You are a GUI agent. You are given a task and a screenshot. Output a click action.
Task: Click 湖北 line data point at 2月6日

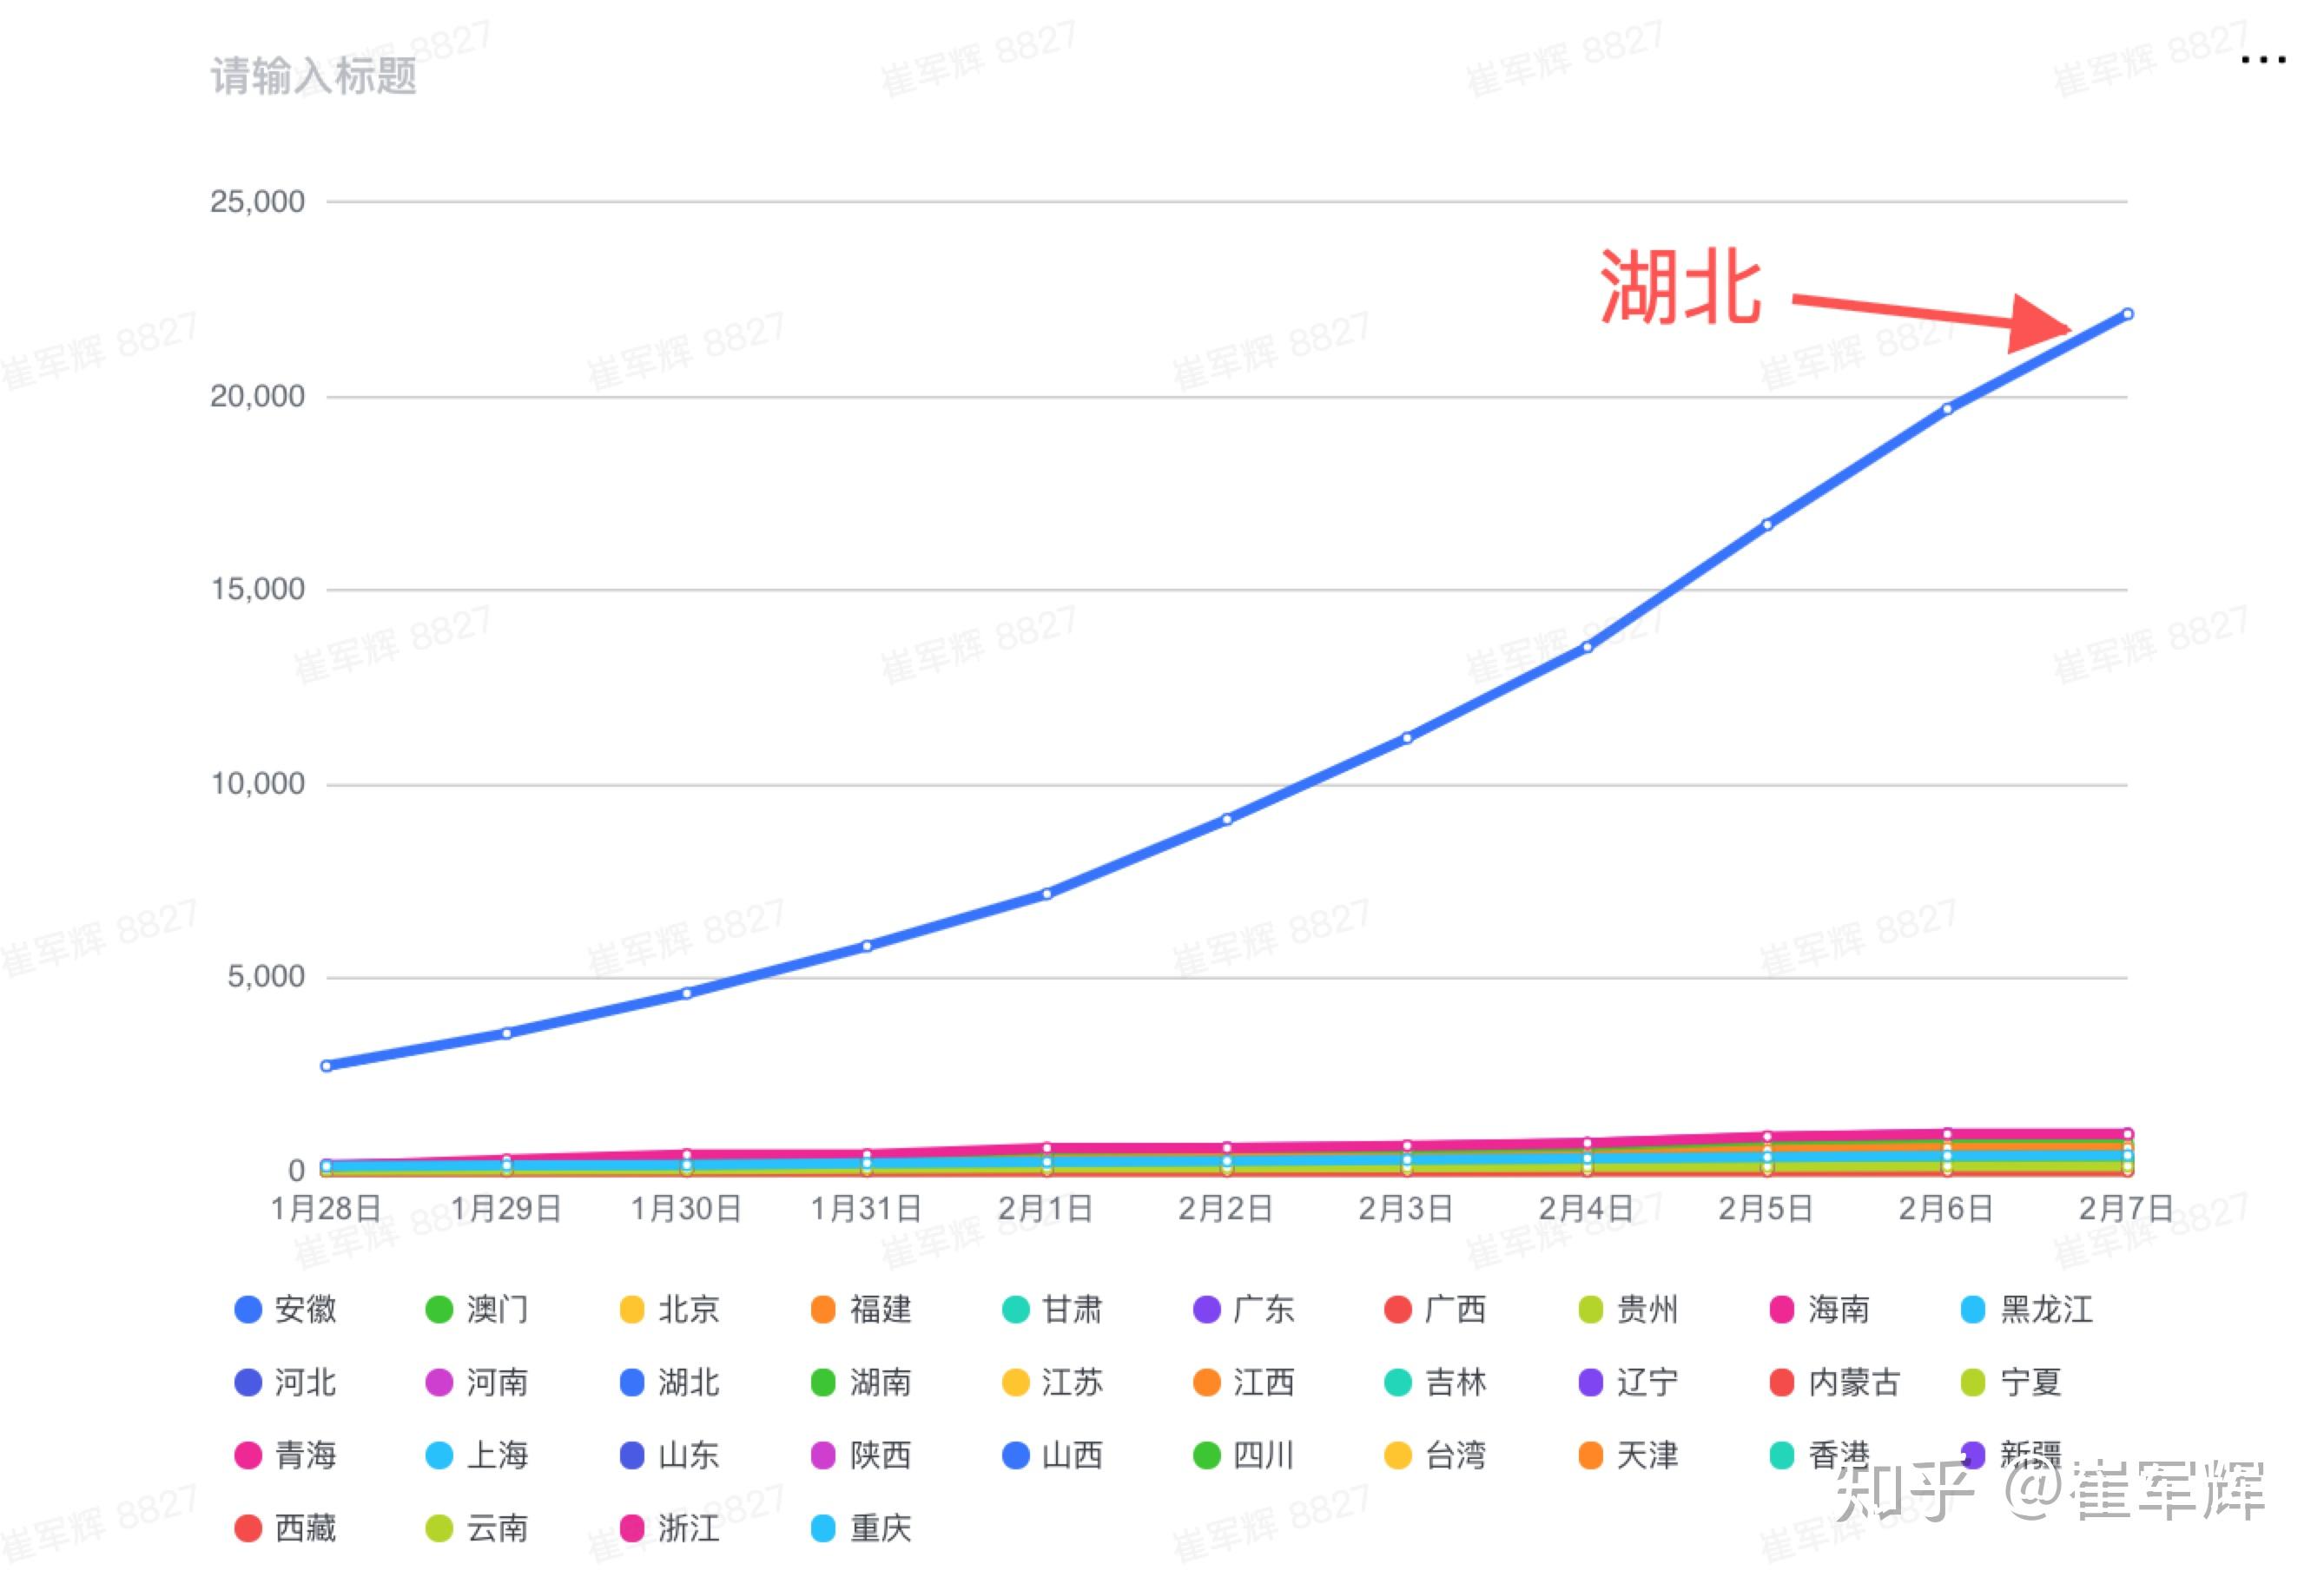coord(1947,409)
